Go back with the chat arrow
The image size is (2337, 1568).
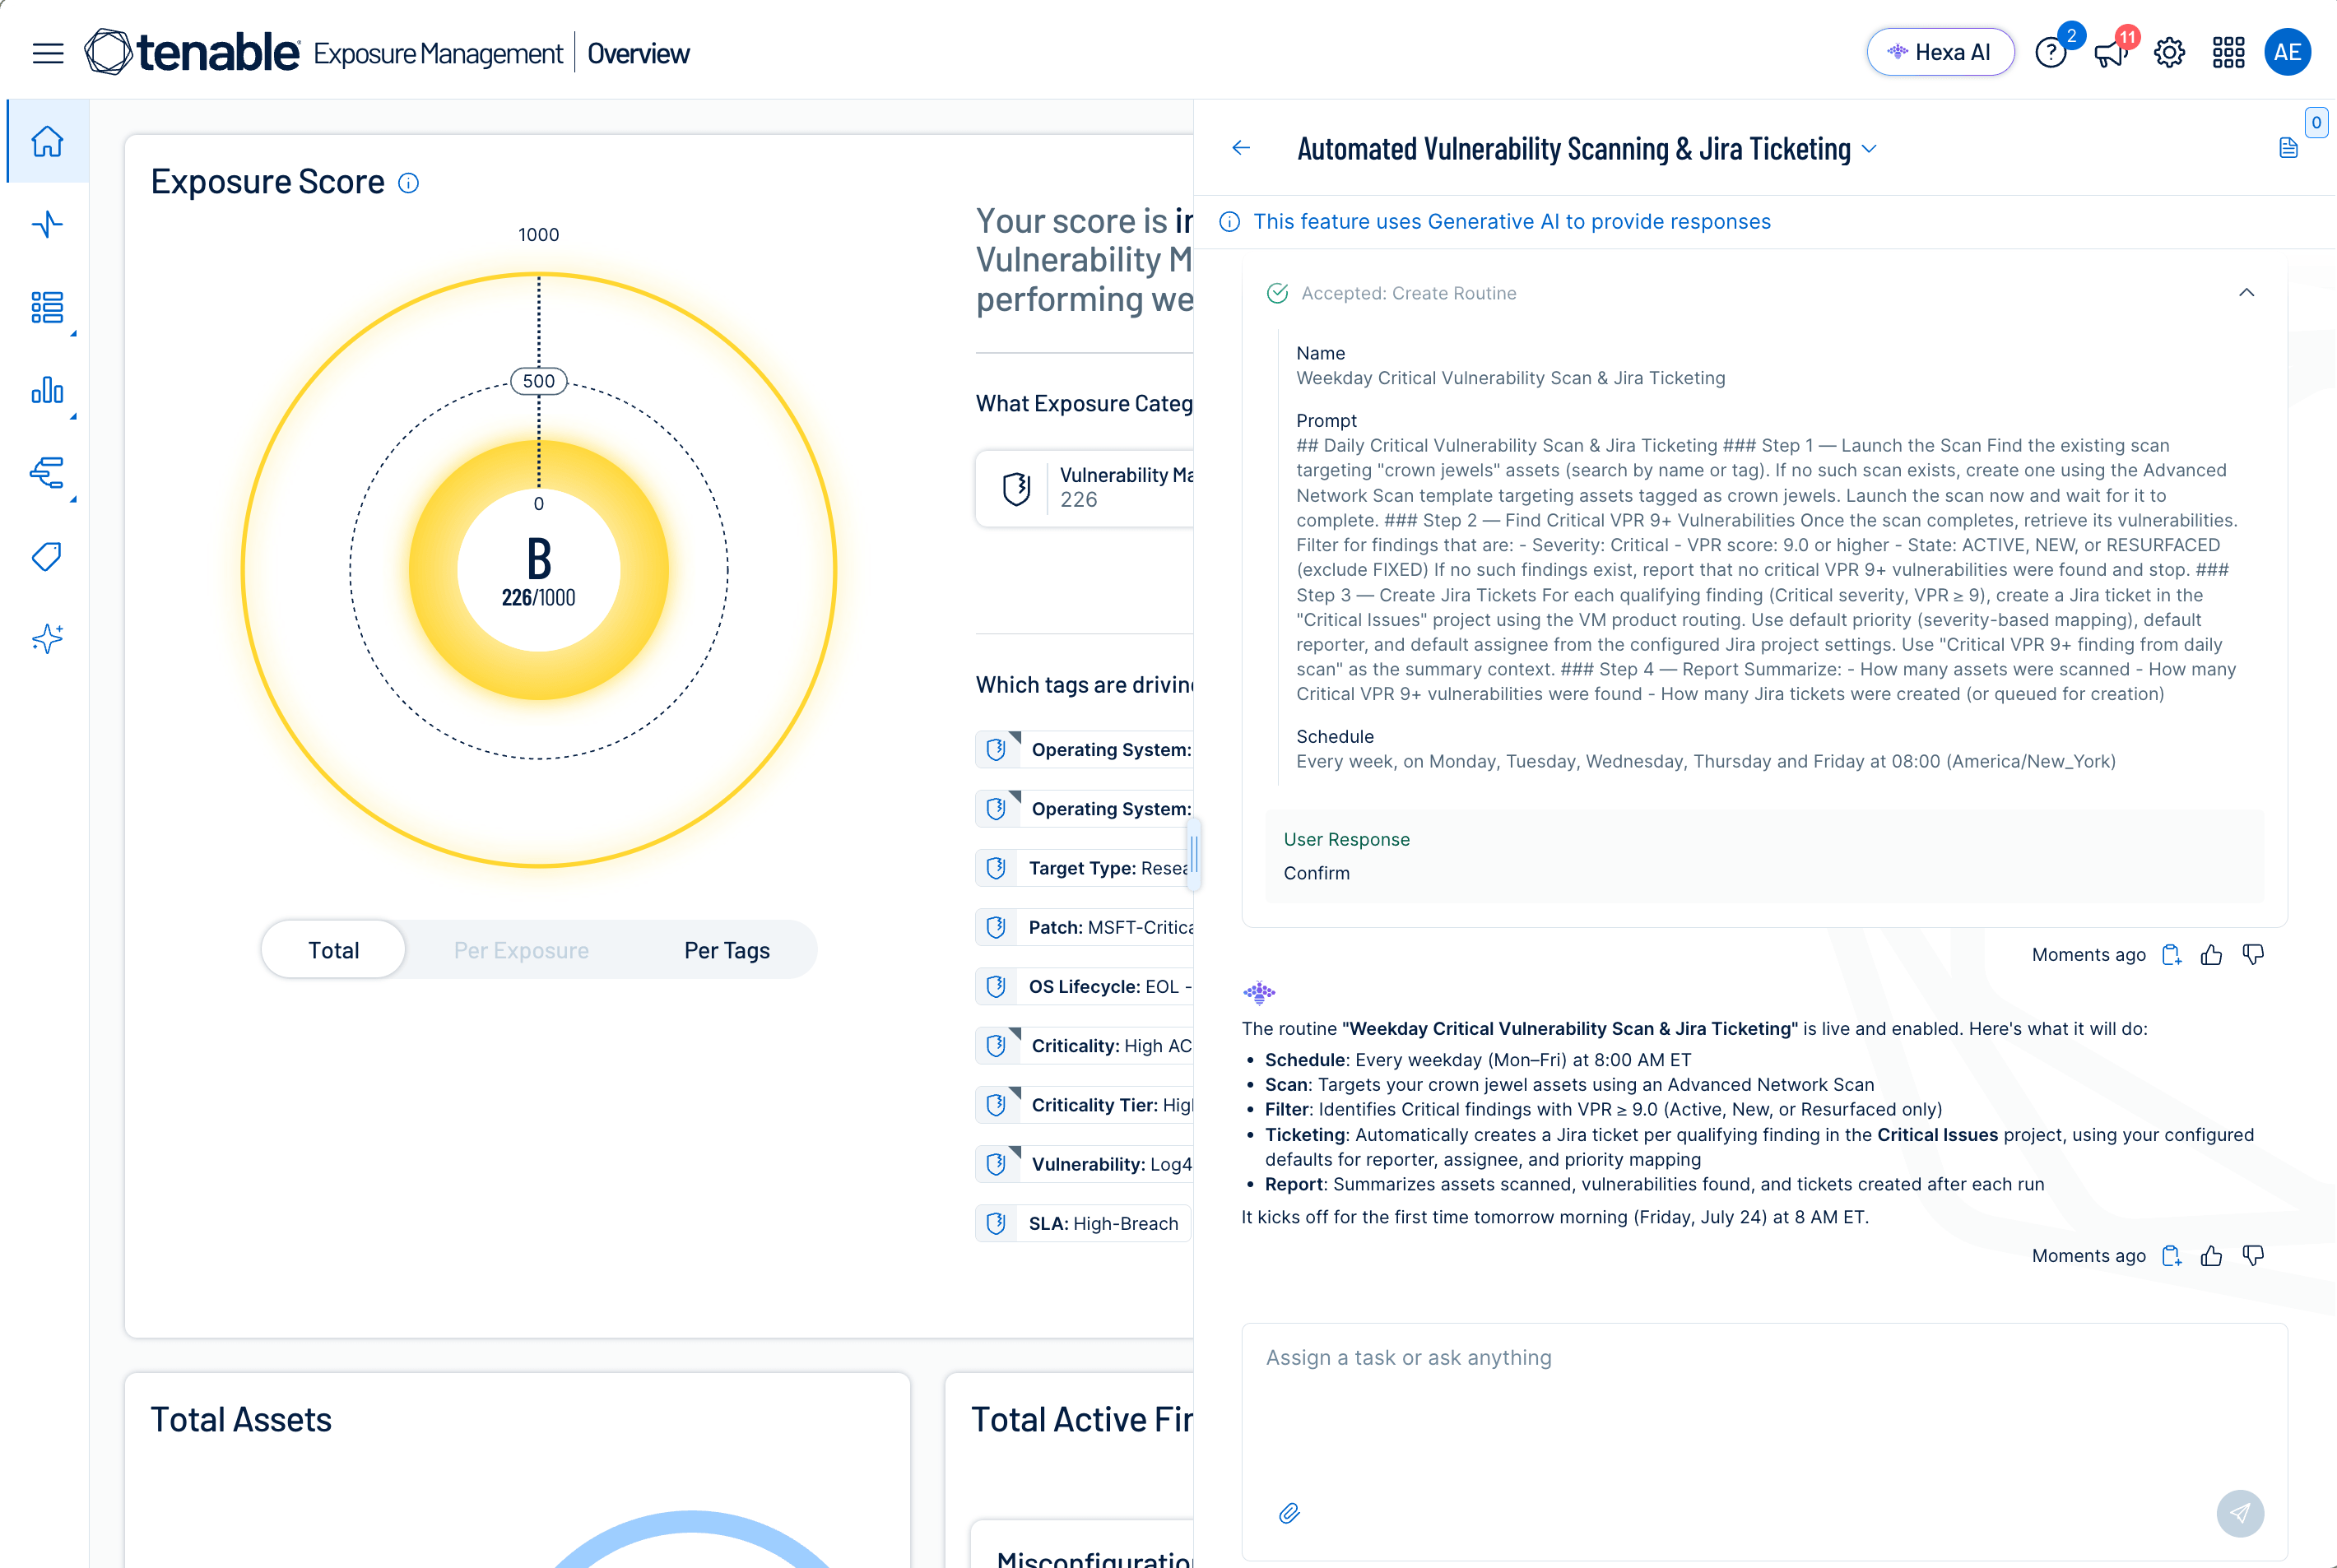(x=1241, y=148)
